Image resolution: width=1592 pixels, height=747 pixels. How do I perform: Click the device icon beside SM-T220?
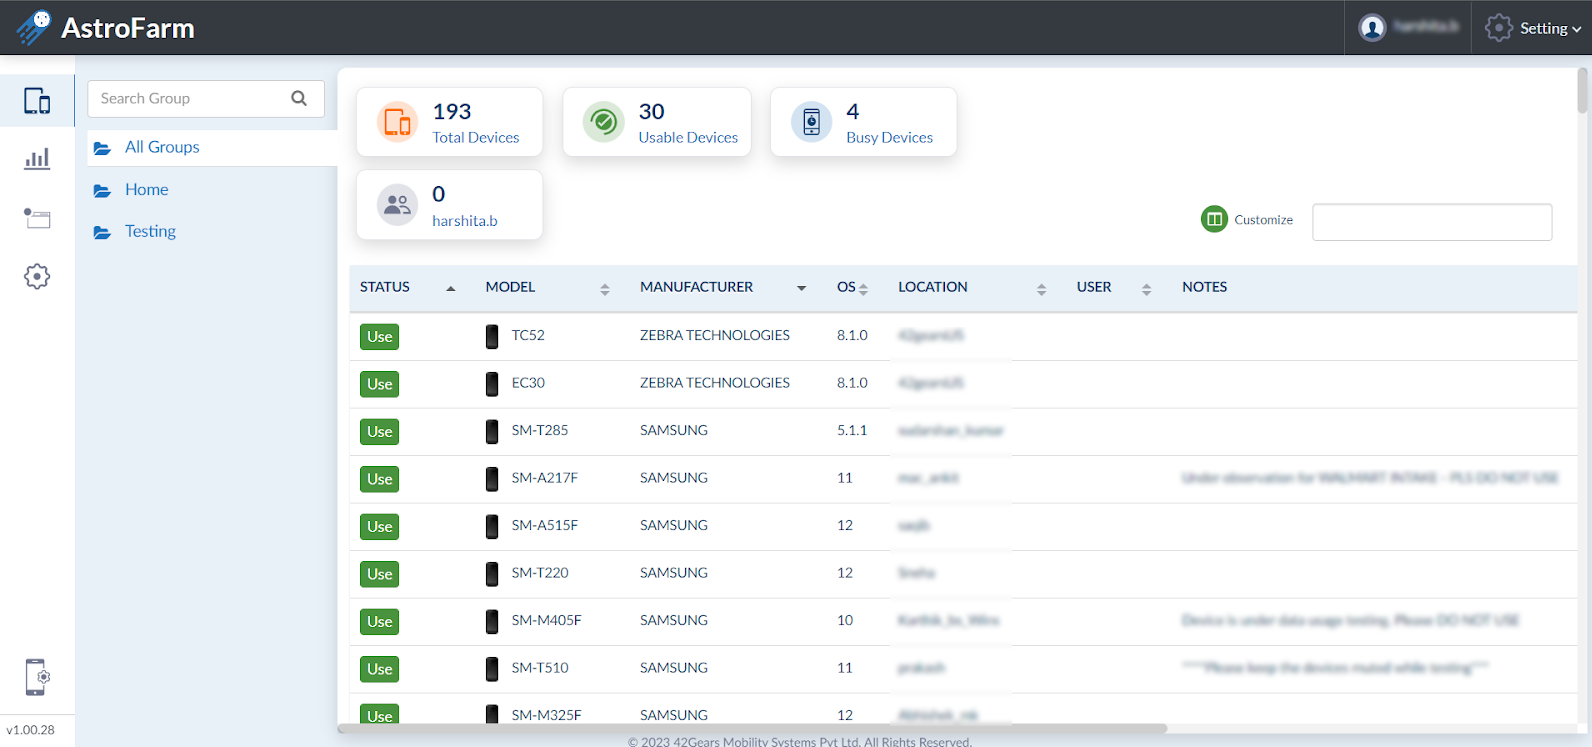click(x=492, y=574)
